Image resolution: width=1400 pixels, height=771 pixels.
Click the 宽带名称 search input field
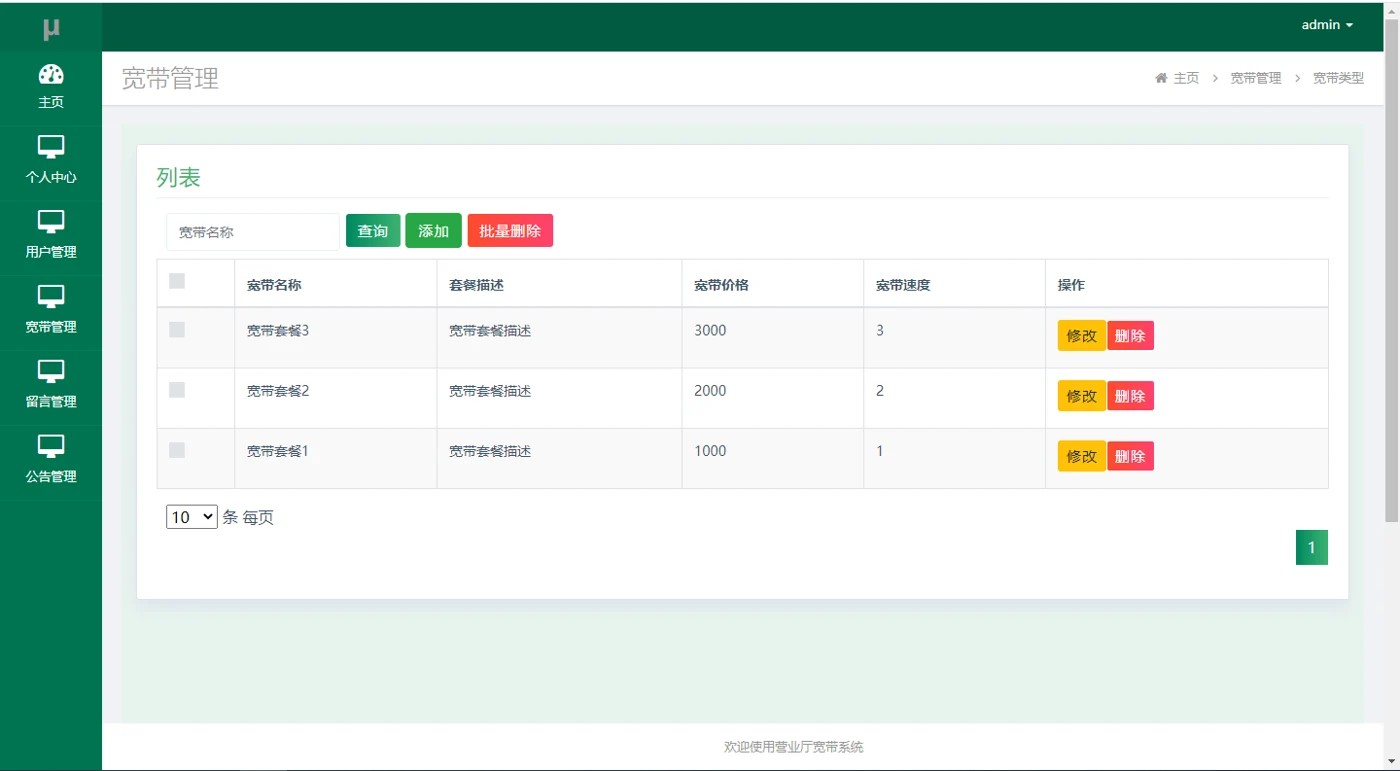(x=253, y=232)
